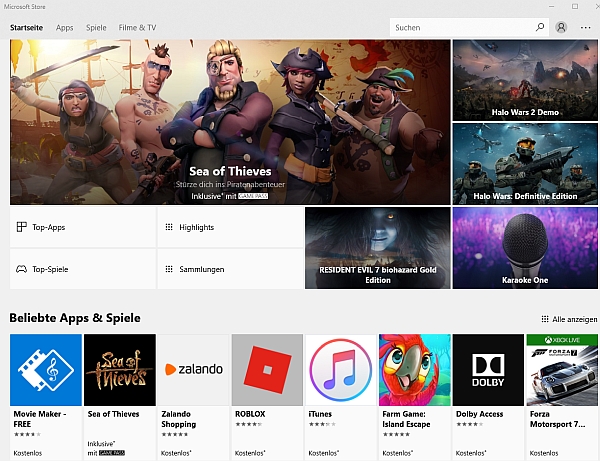600x461 pixels.
Task: Open the Farm Game parrot icon
Action: [x=415, y=370]
